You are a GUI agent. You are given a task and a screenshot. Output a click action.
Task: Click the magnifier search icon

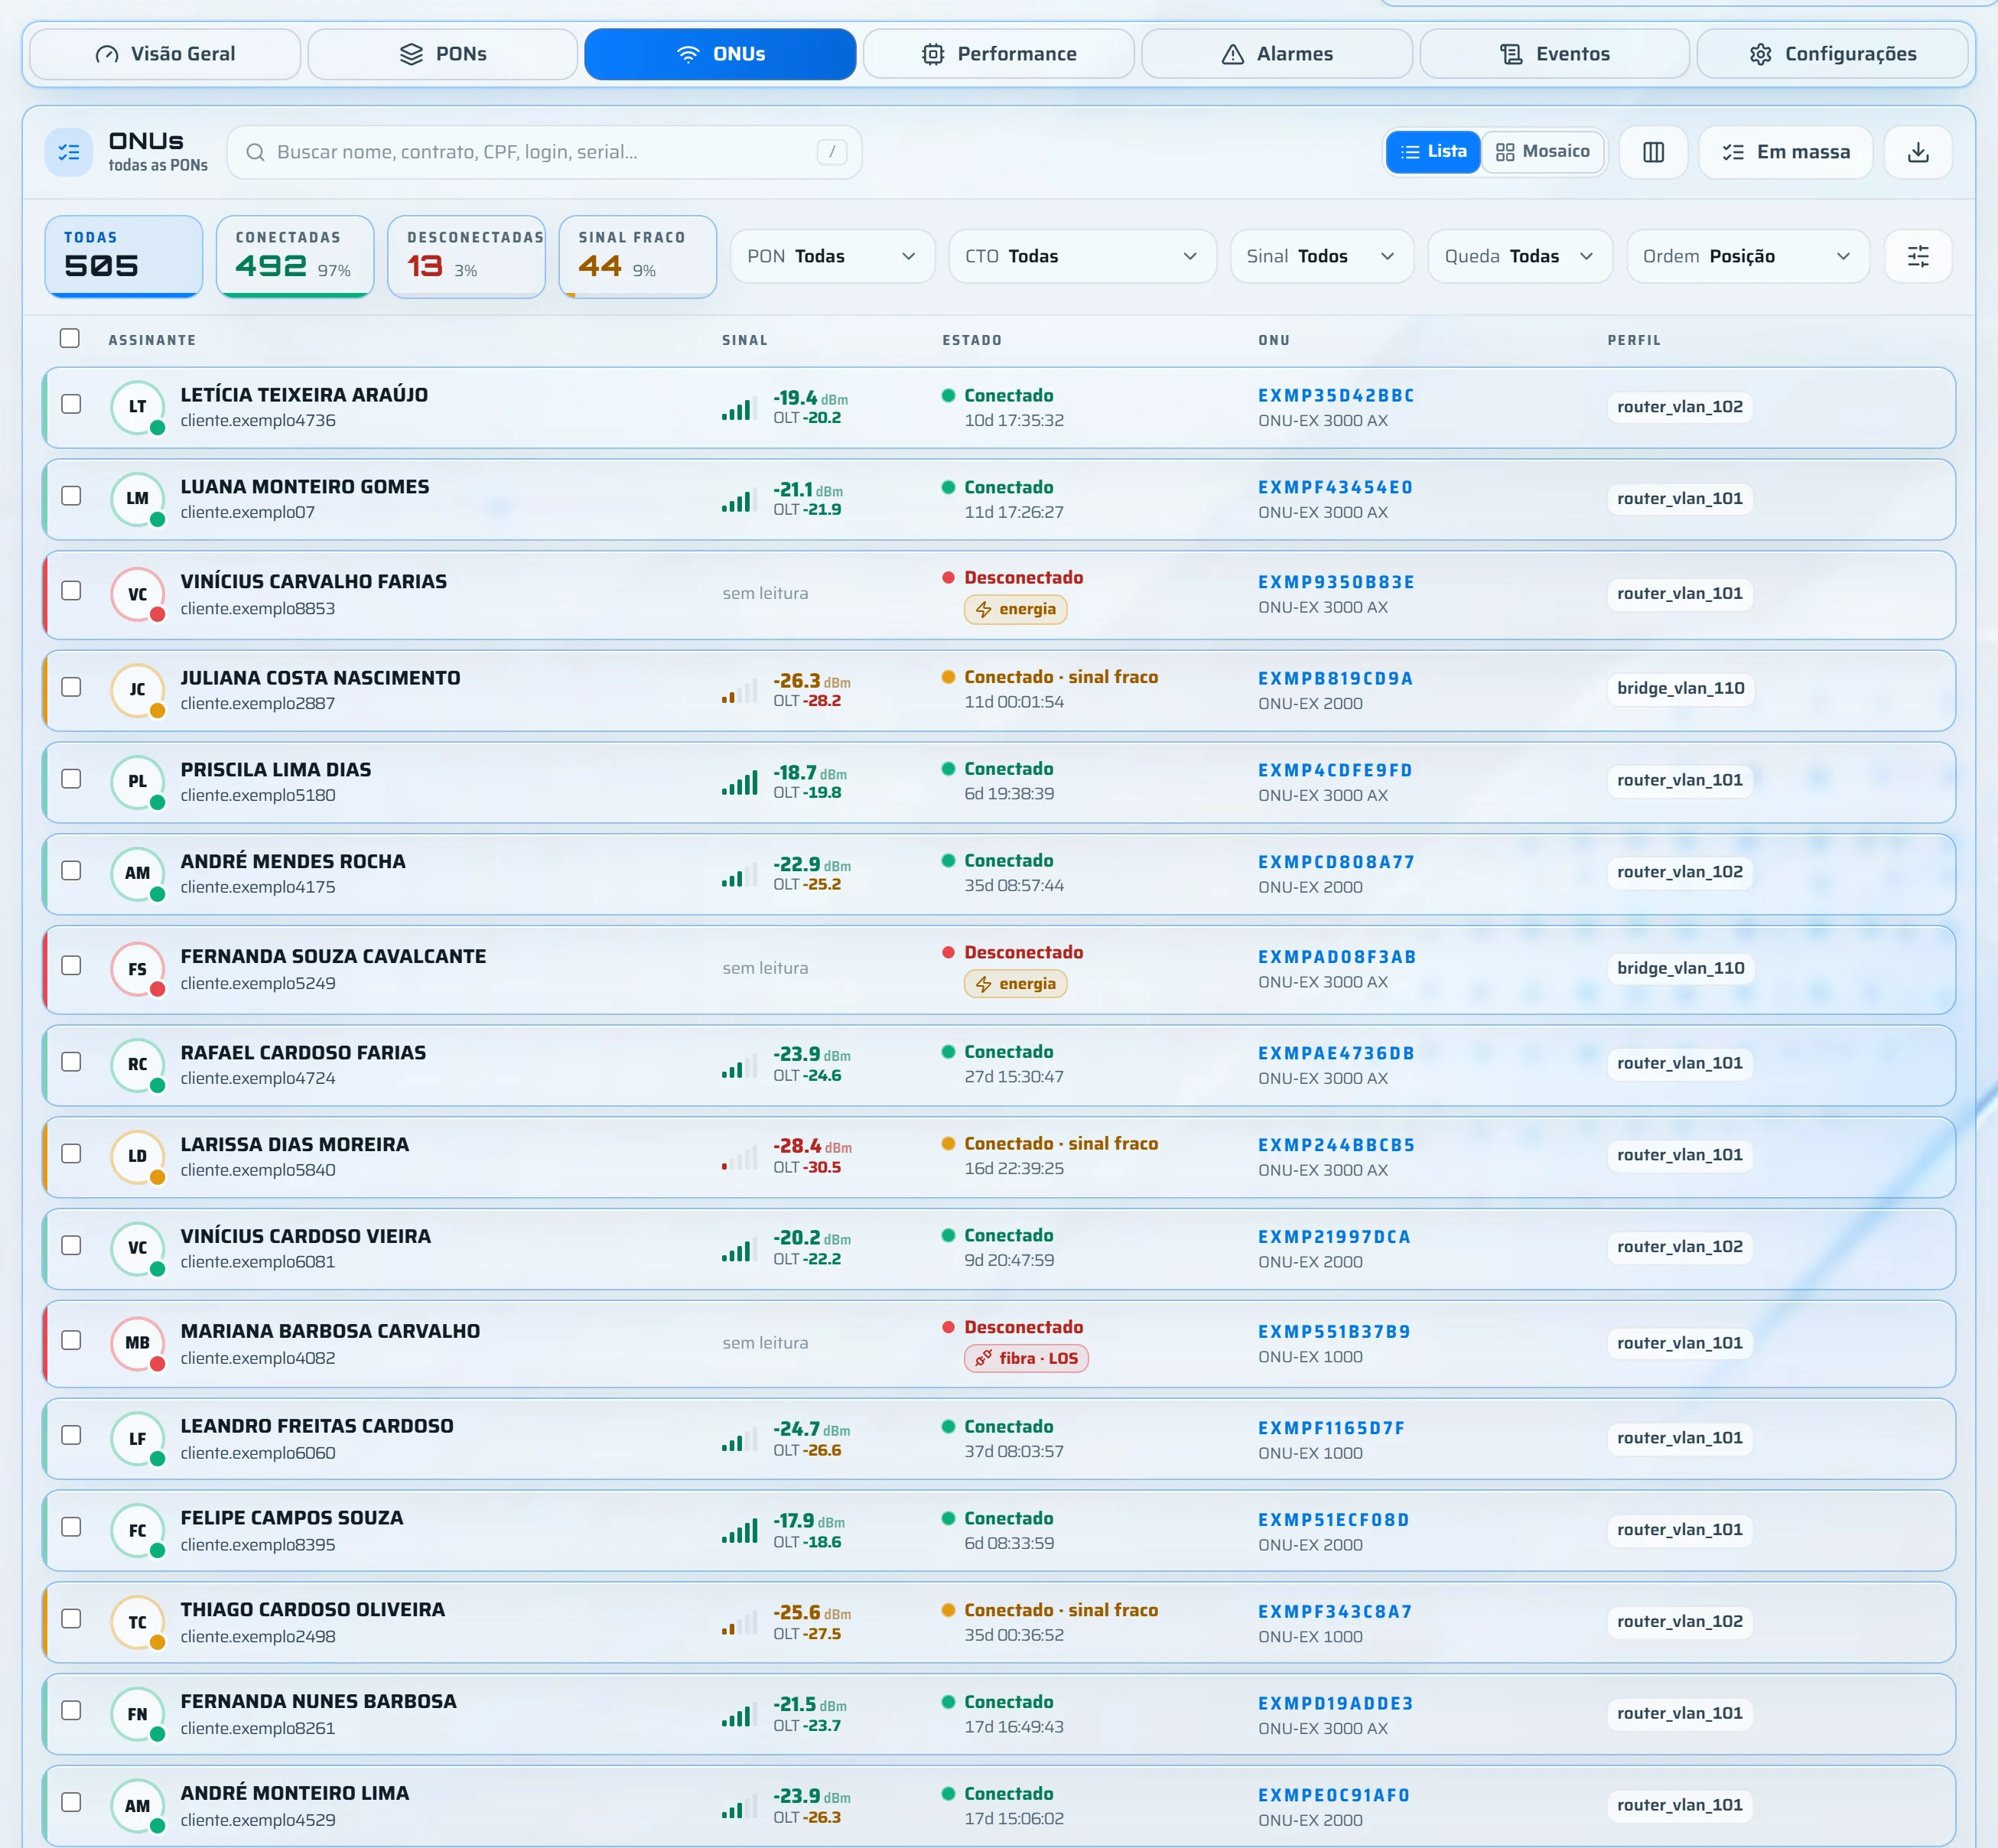(255, 152)
